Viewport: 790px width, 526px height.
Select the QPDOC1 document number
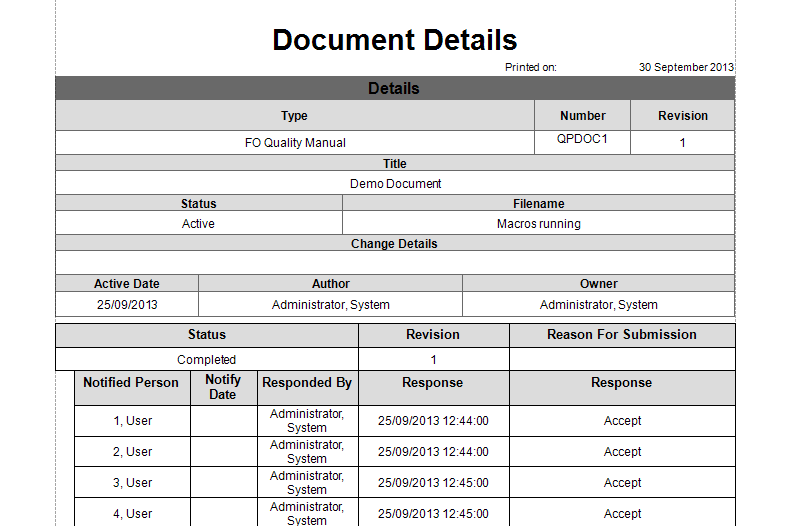click(582, 139)
